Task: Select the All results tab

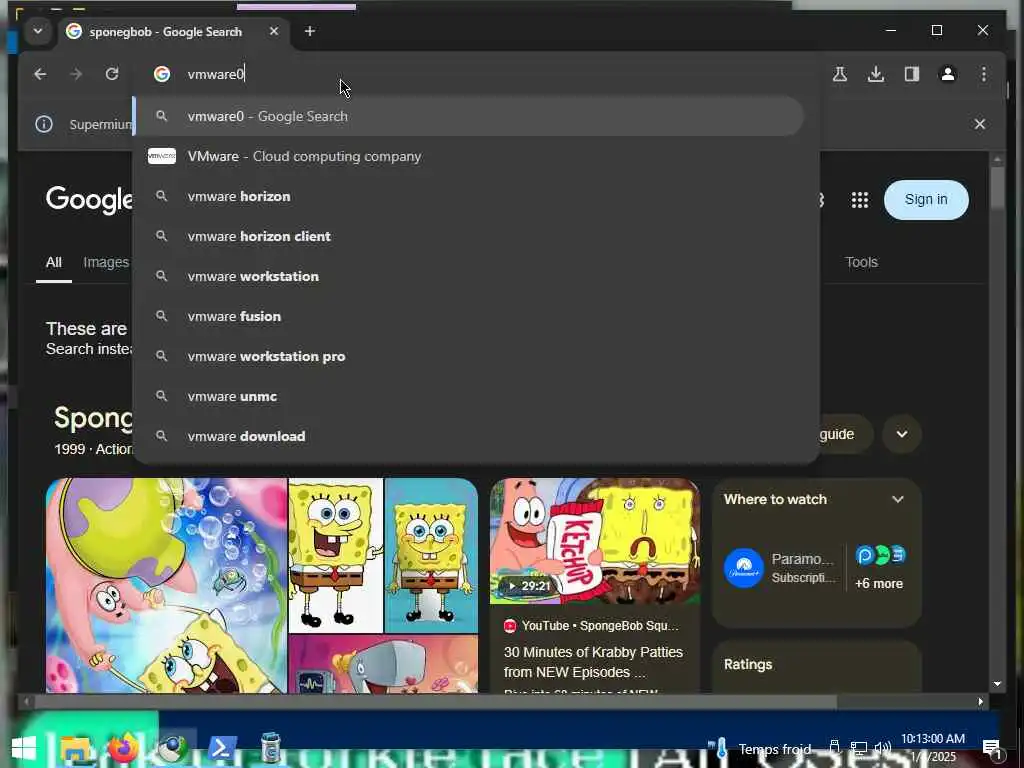Action: [54, 263]
